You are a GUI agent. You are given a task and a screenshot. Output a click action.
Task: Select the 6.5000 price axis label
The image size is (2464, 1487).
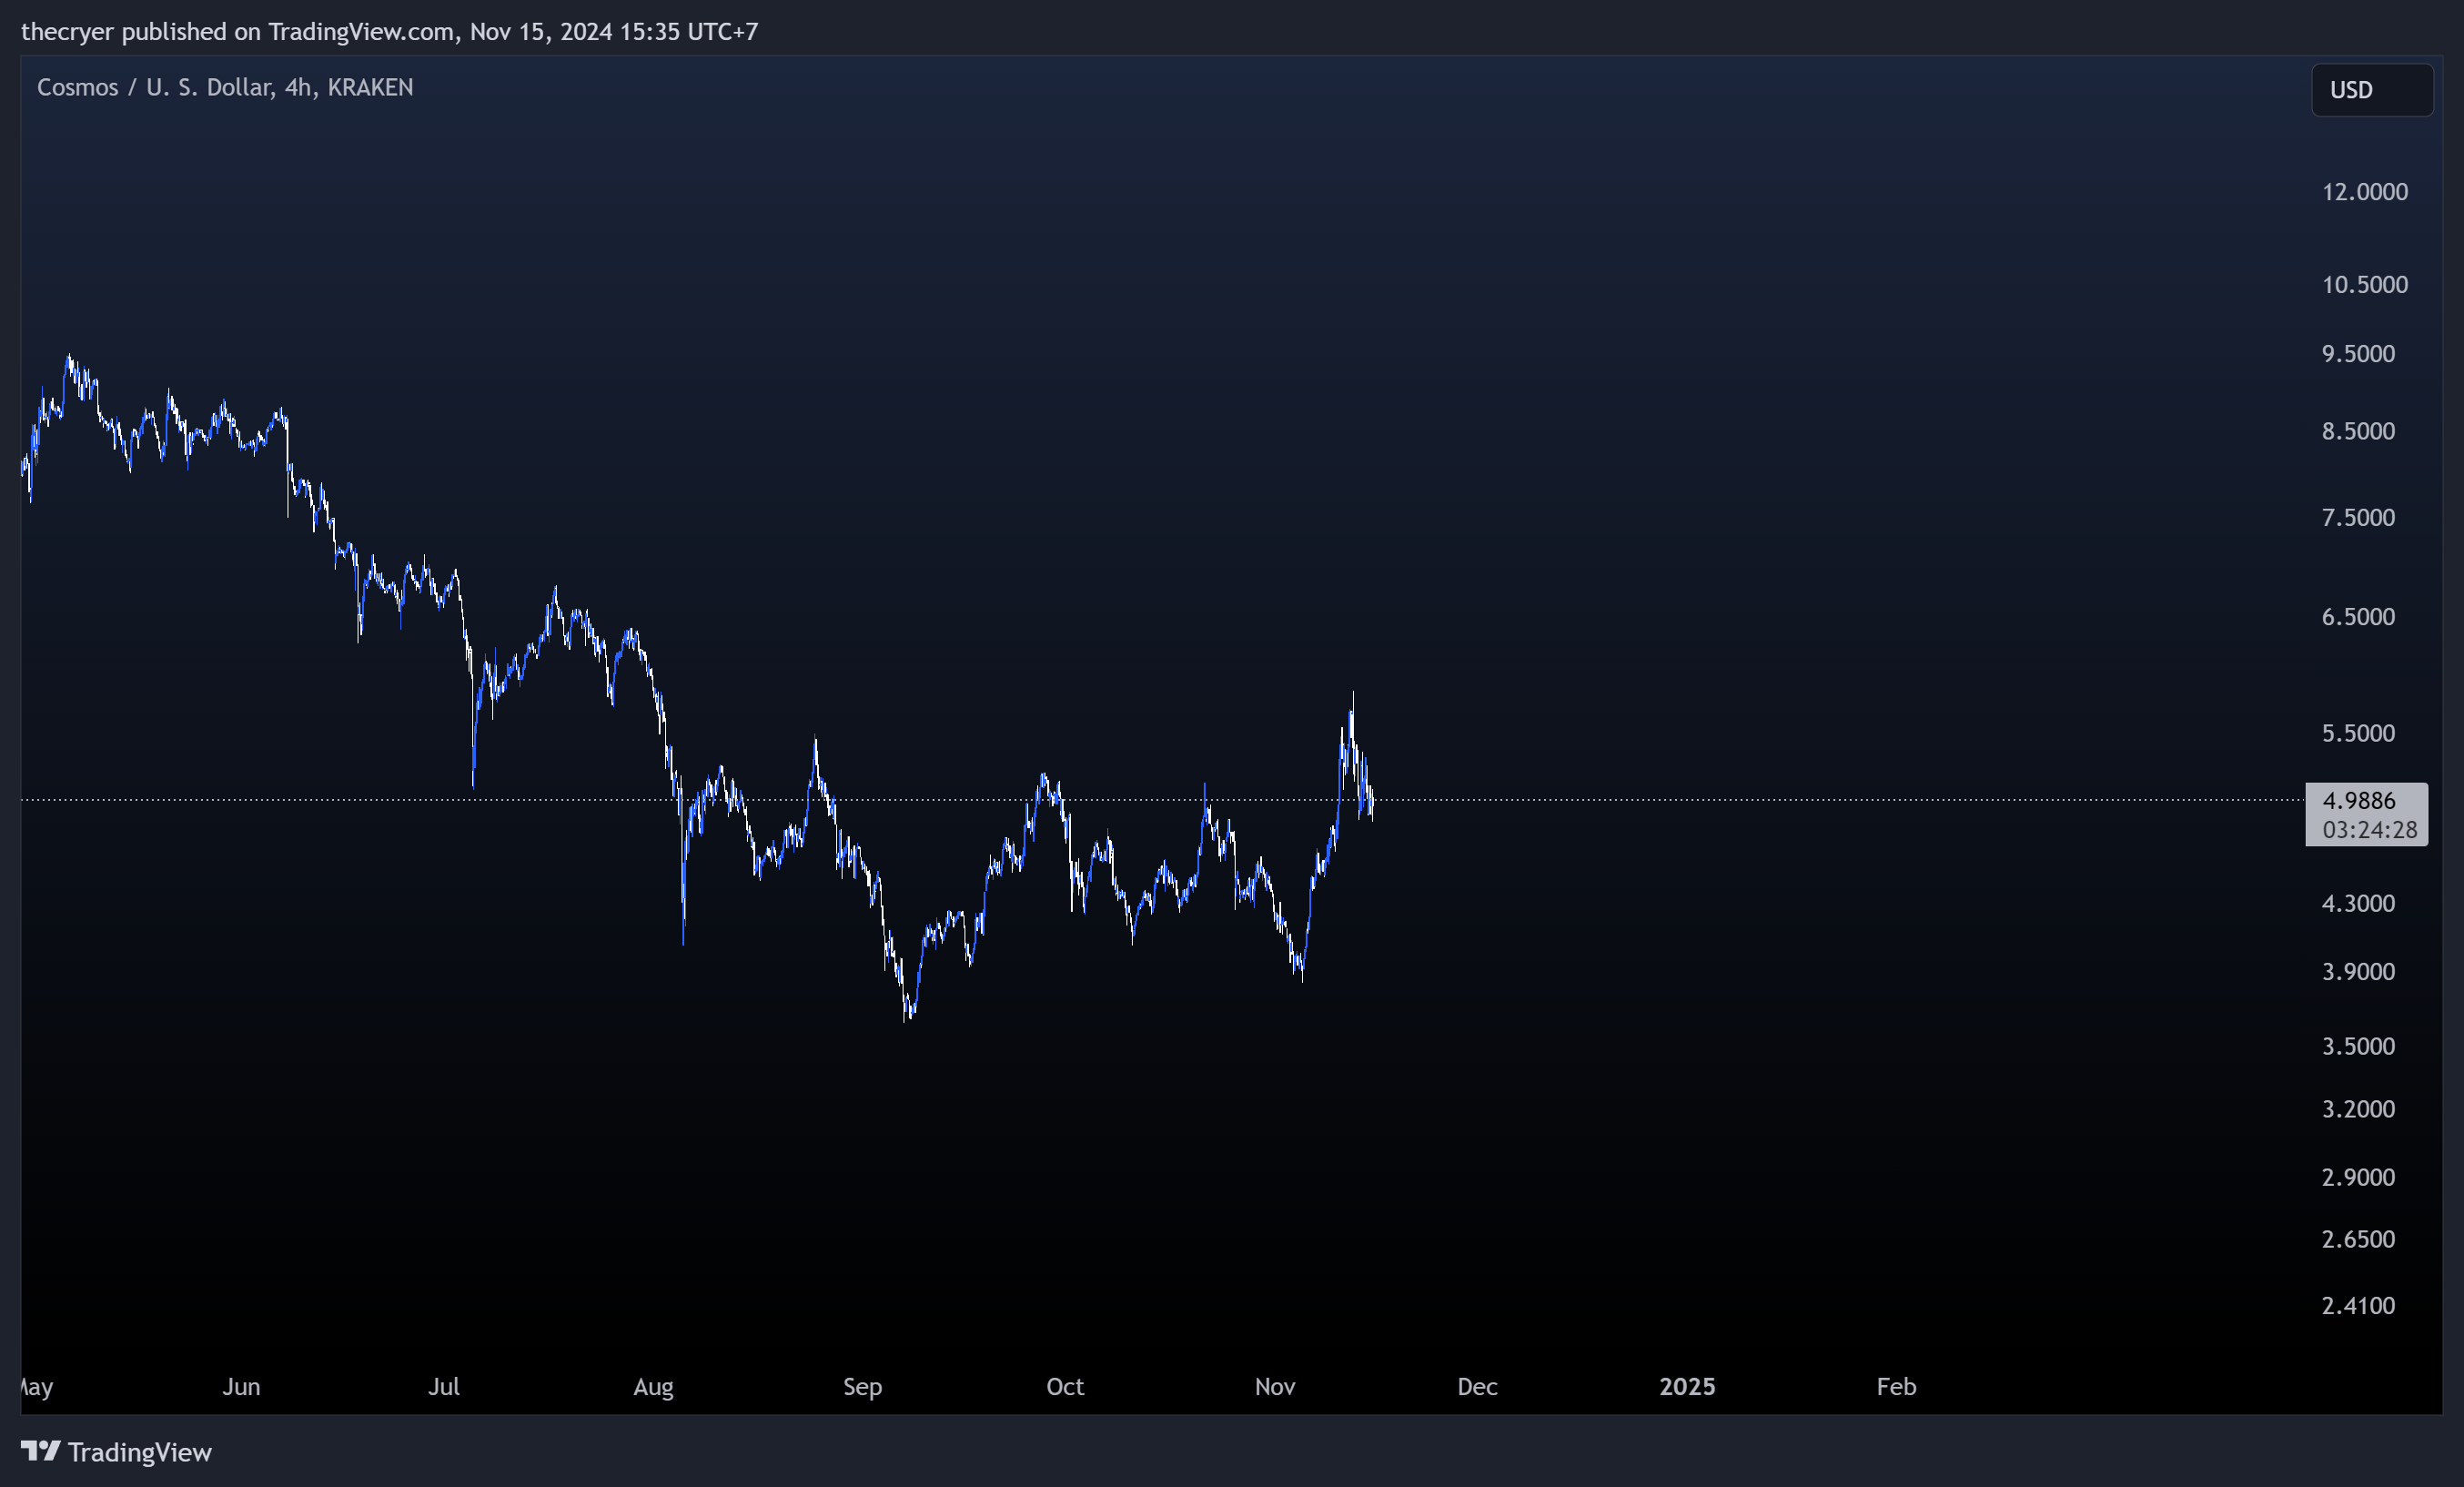pos(2358,616)
